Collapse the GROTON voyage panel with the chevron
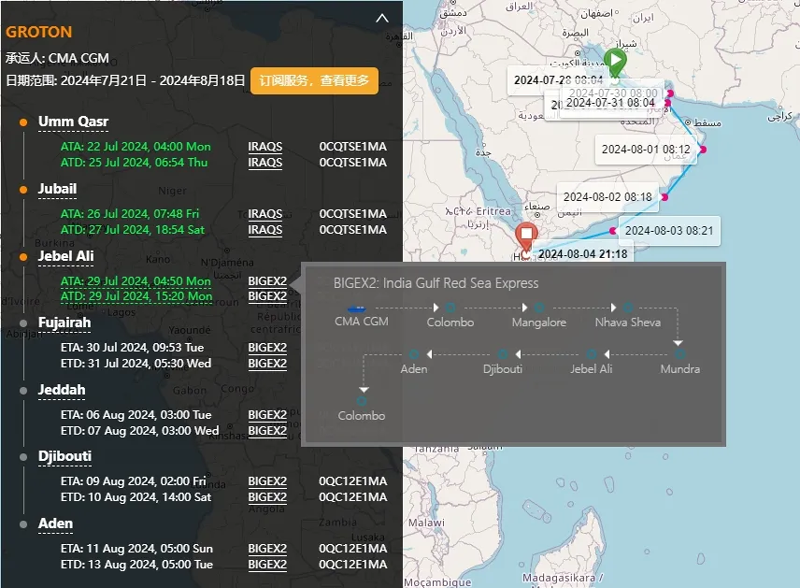Screen dimensions: 800x588 click(381, 17)
